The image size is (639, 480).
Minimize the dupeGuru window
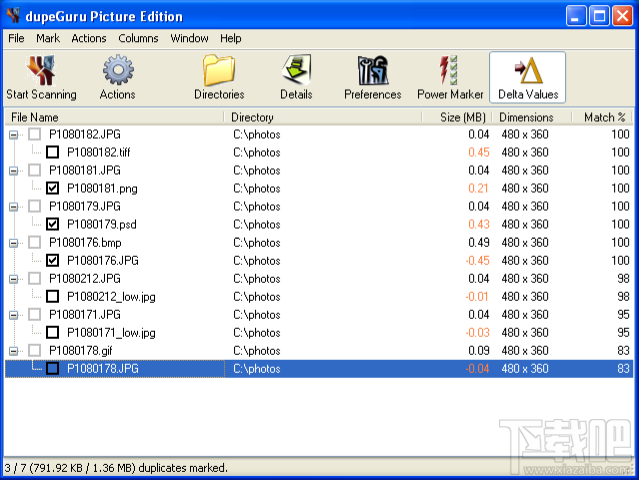click(x=576, y=16)
